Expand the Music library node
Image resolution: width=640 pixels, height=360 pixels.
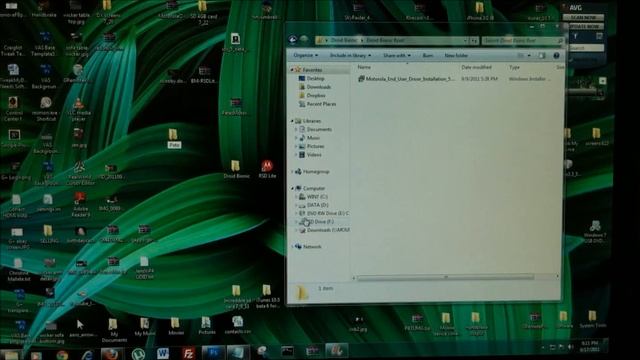pos(296,138)
